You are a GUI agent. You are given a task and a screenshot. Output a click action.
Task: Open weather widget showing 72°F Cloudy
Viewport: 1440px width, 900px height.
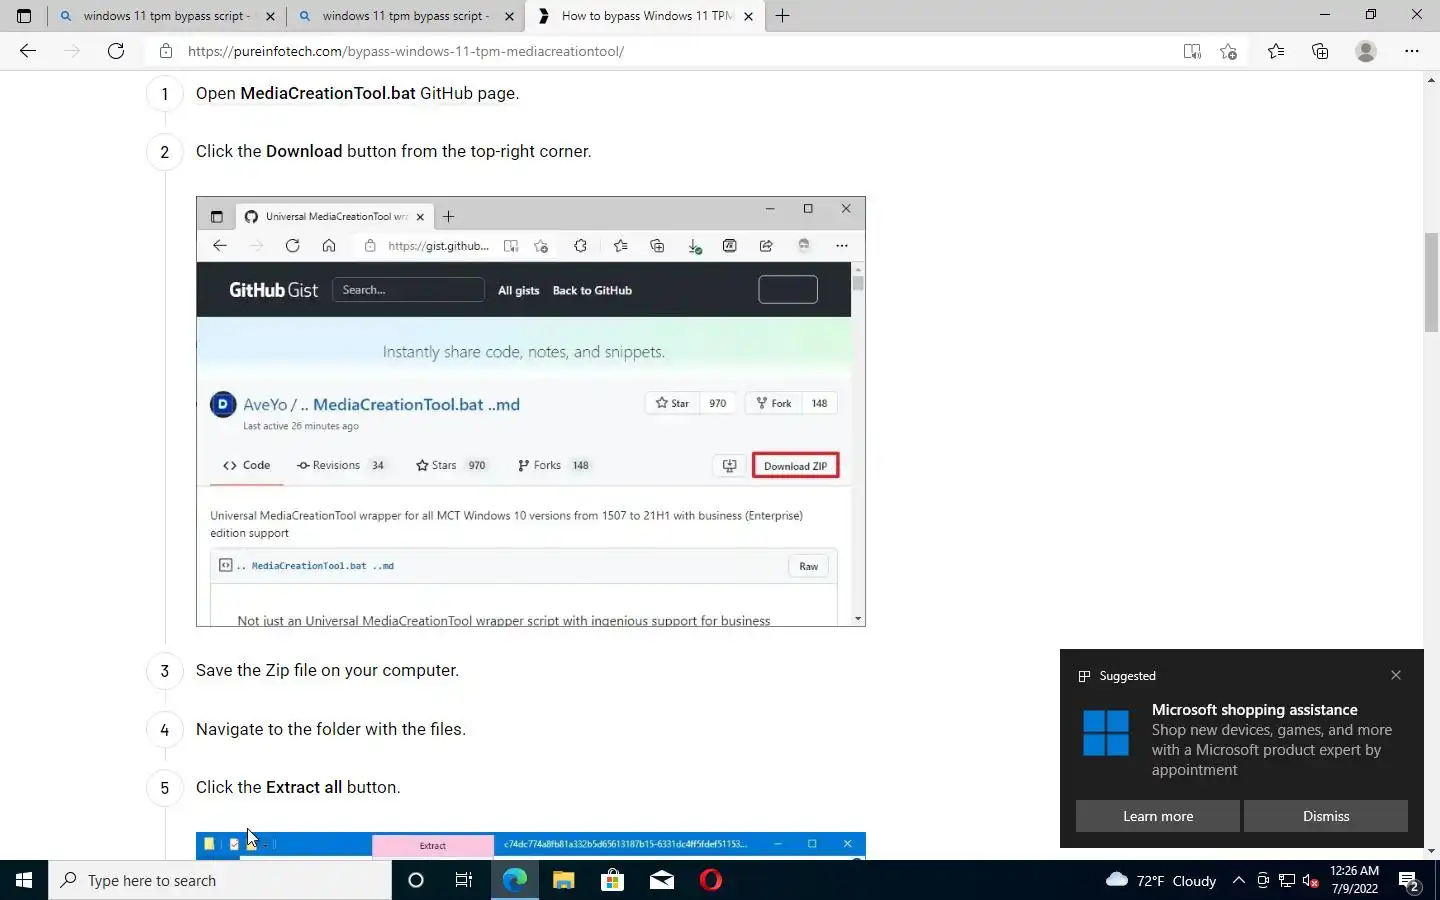tap(1161, 880)
